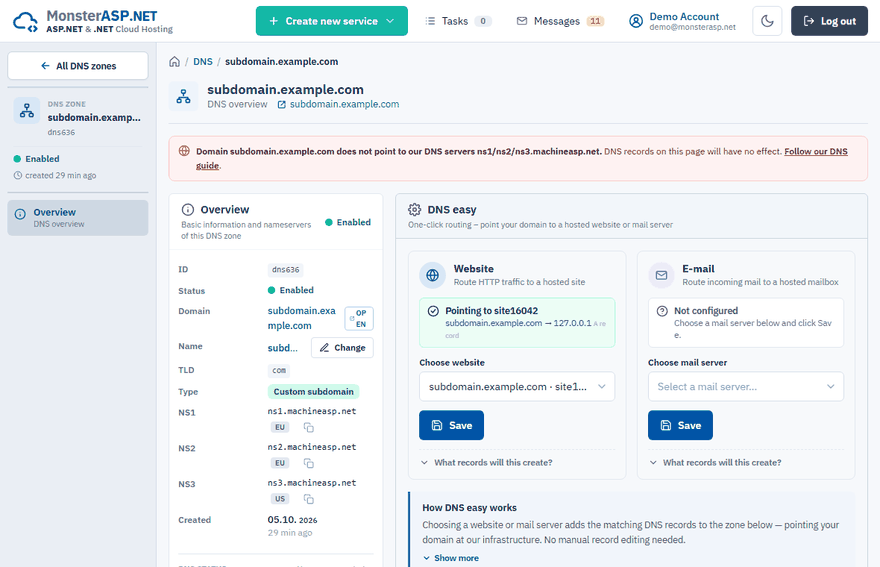Click the Website globe icon
Screen dimensions: 880x567
coord(433,275)
